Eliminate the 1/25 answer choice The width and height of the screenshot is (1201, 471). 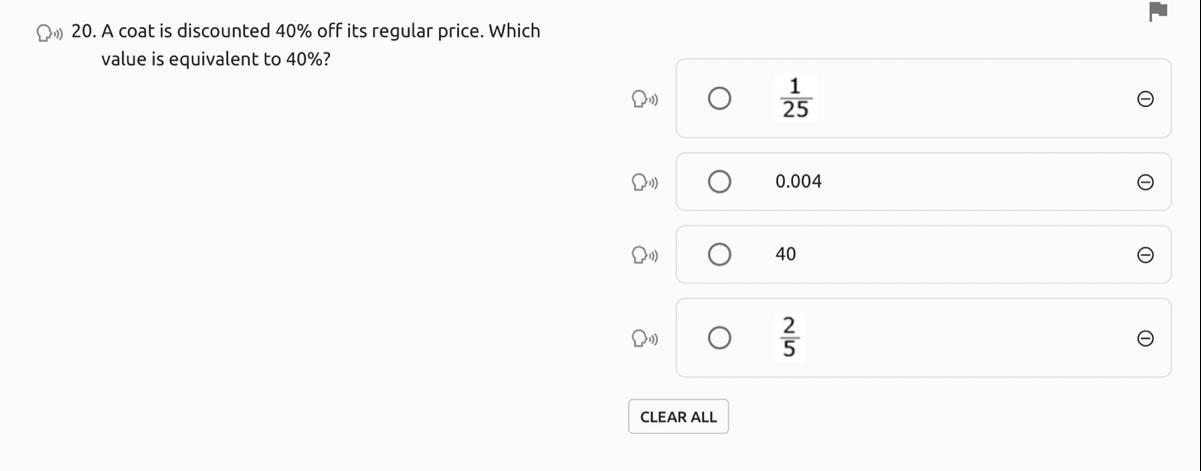coord(1146,99)
